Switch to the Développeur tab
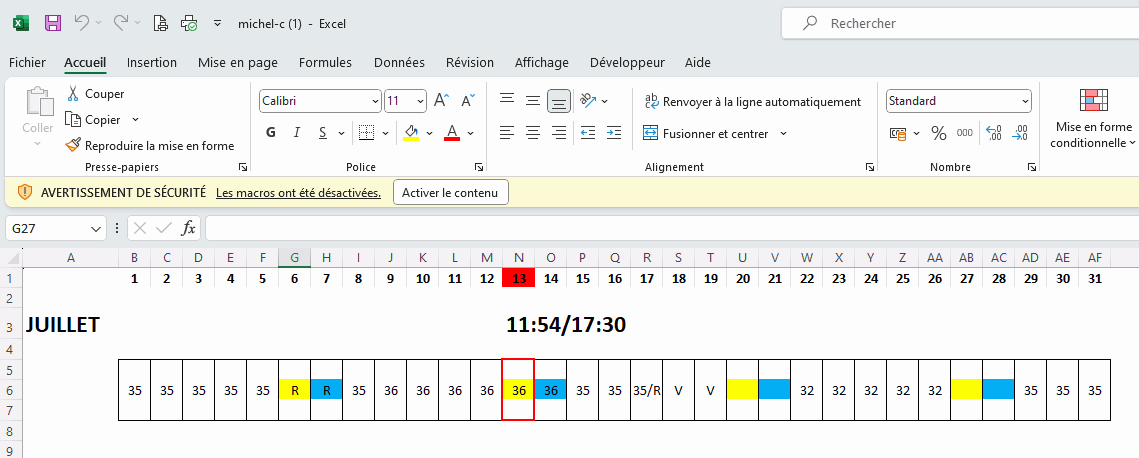 tap(627, 62)
